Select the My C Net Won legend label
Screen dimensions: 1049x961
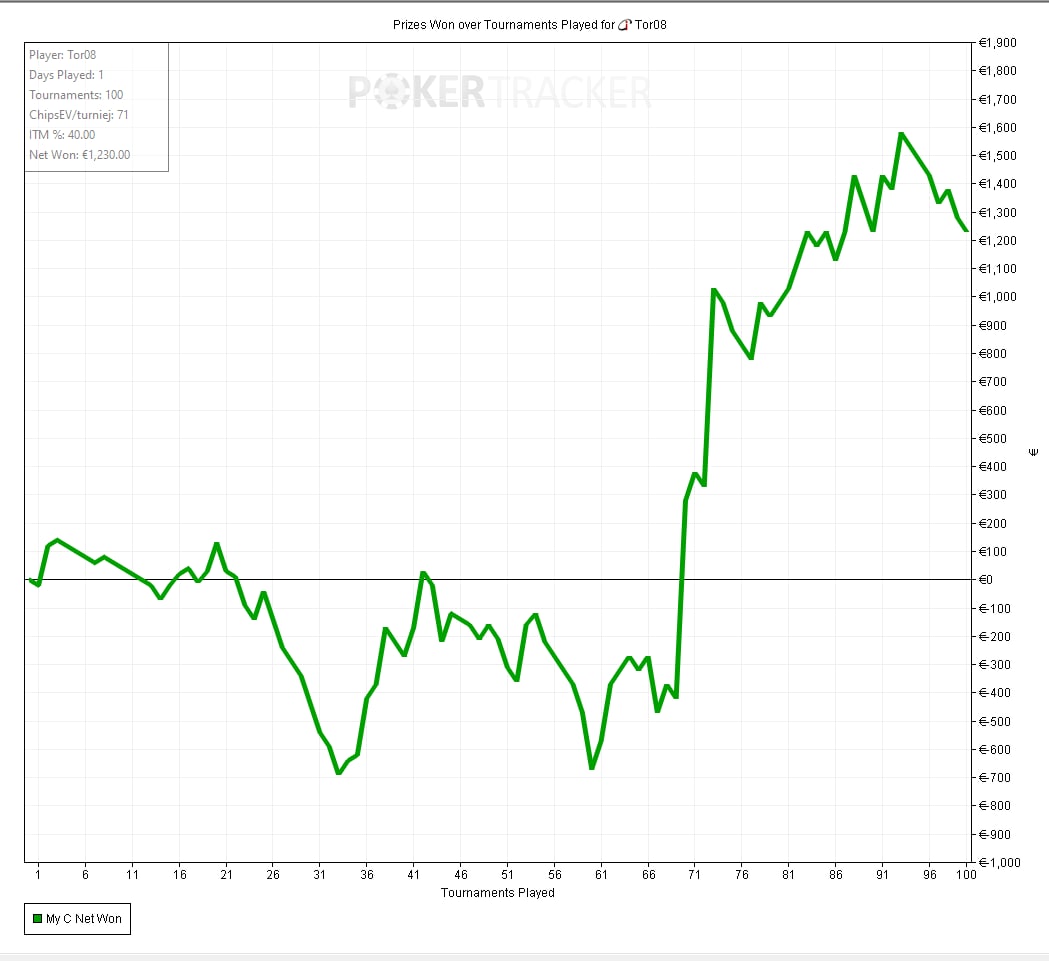pos(85,919)
